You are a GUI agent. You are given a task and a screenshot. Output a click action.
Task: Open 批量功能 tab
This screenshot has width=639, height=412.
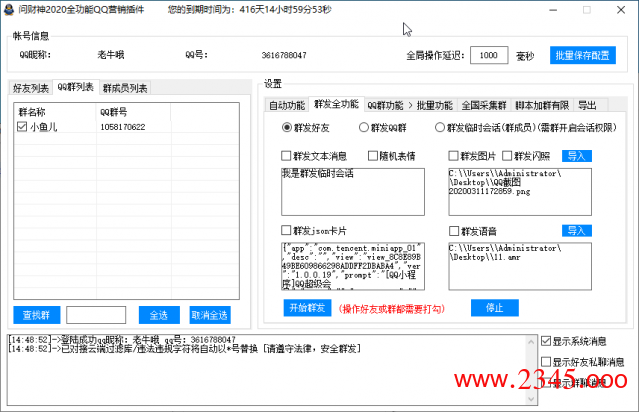pos(434,105)
